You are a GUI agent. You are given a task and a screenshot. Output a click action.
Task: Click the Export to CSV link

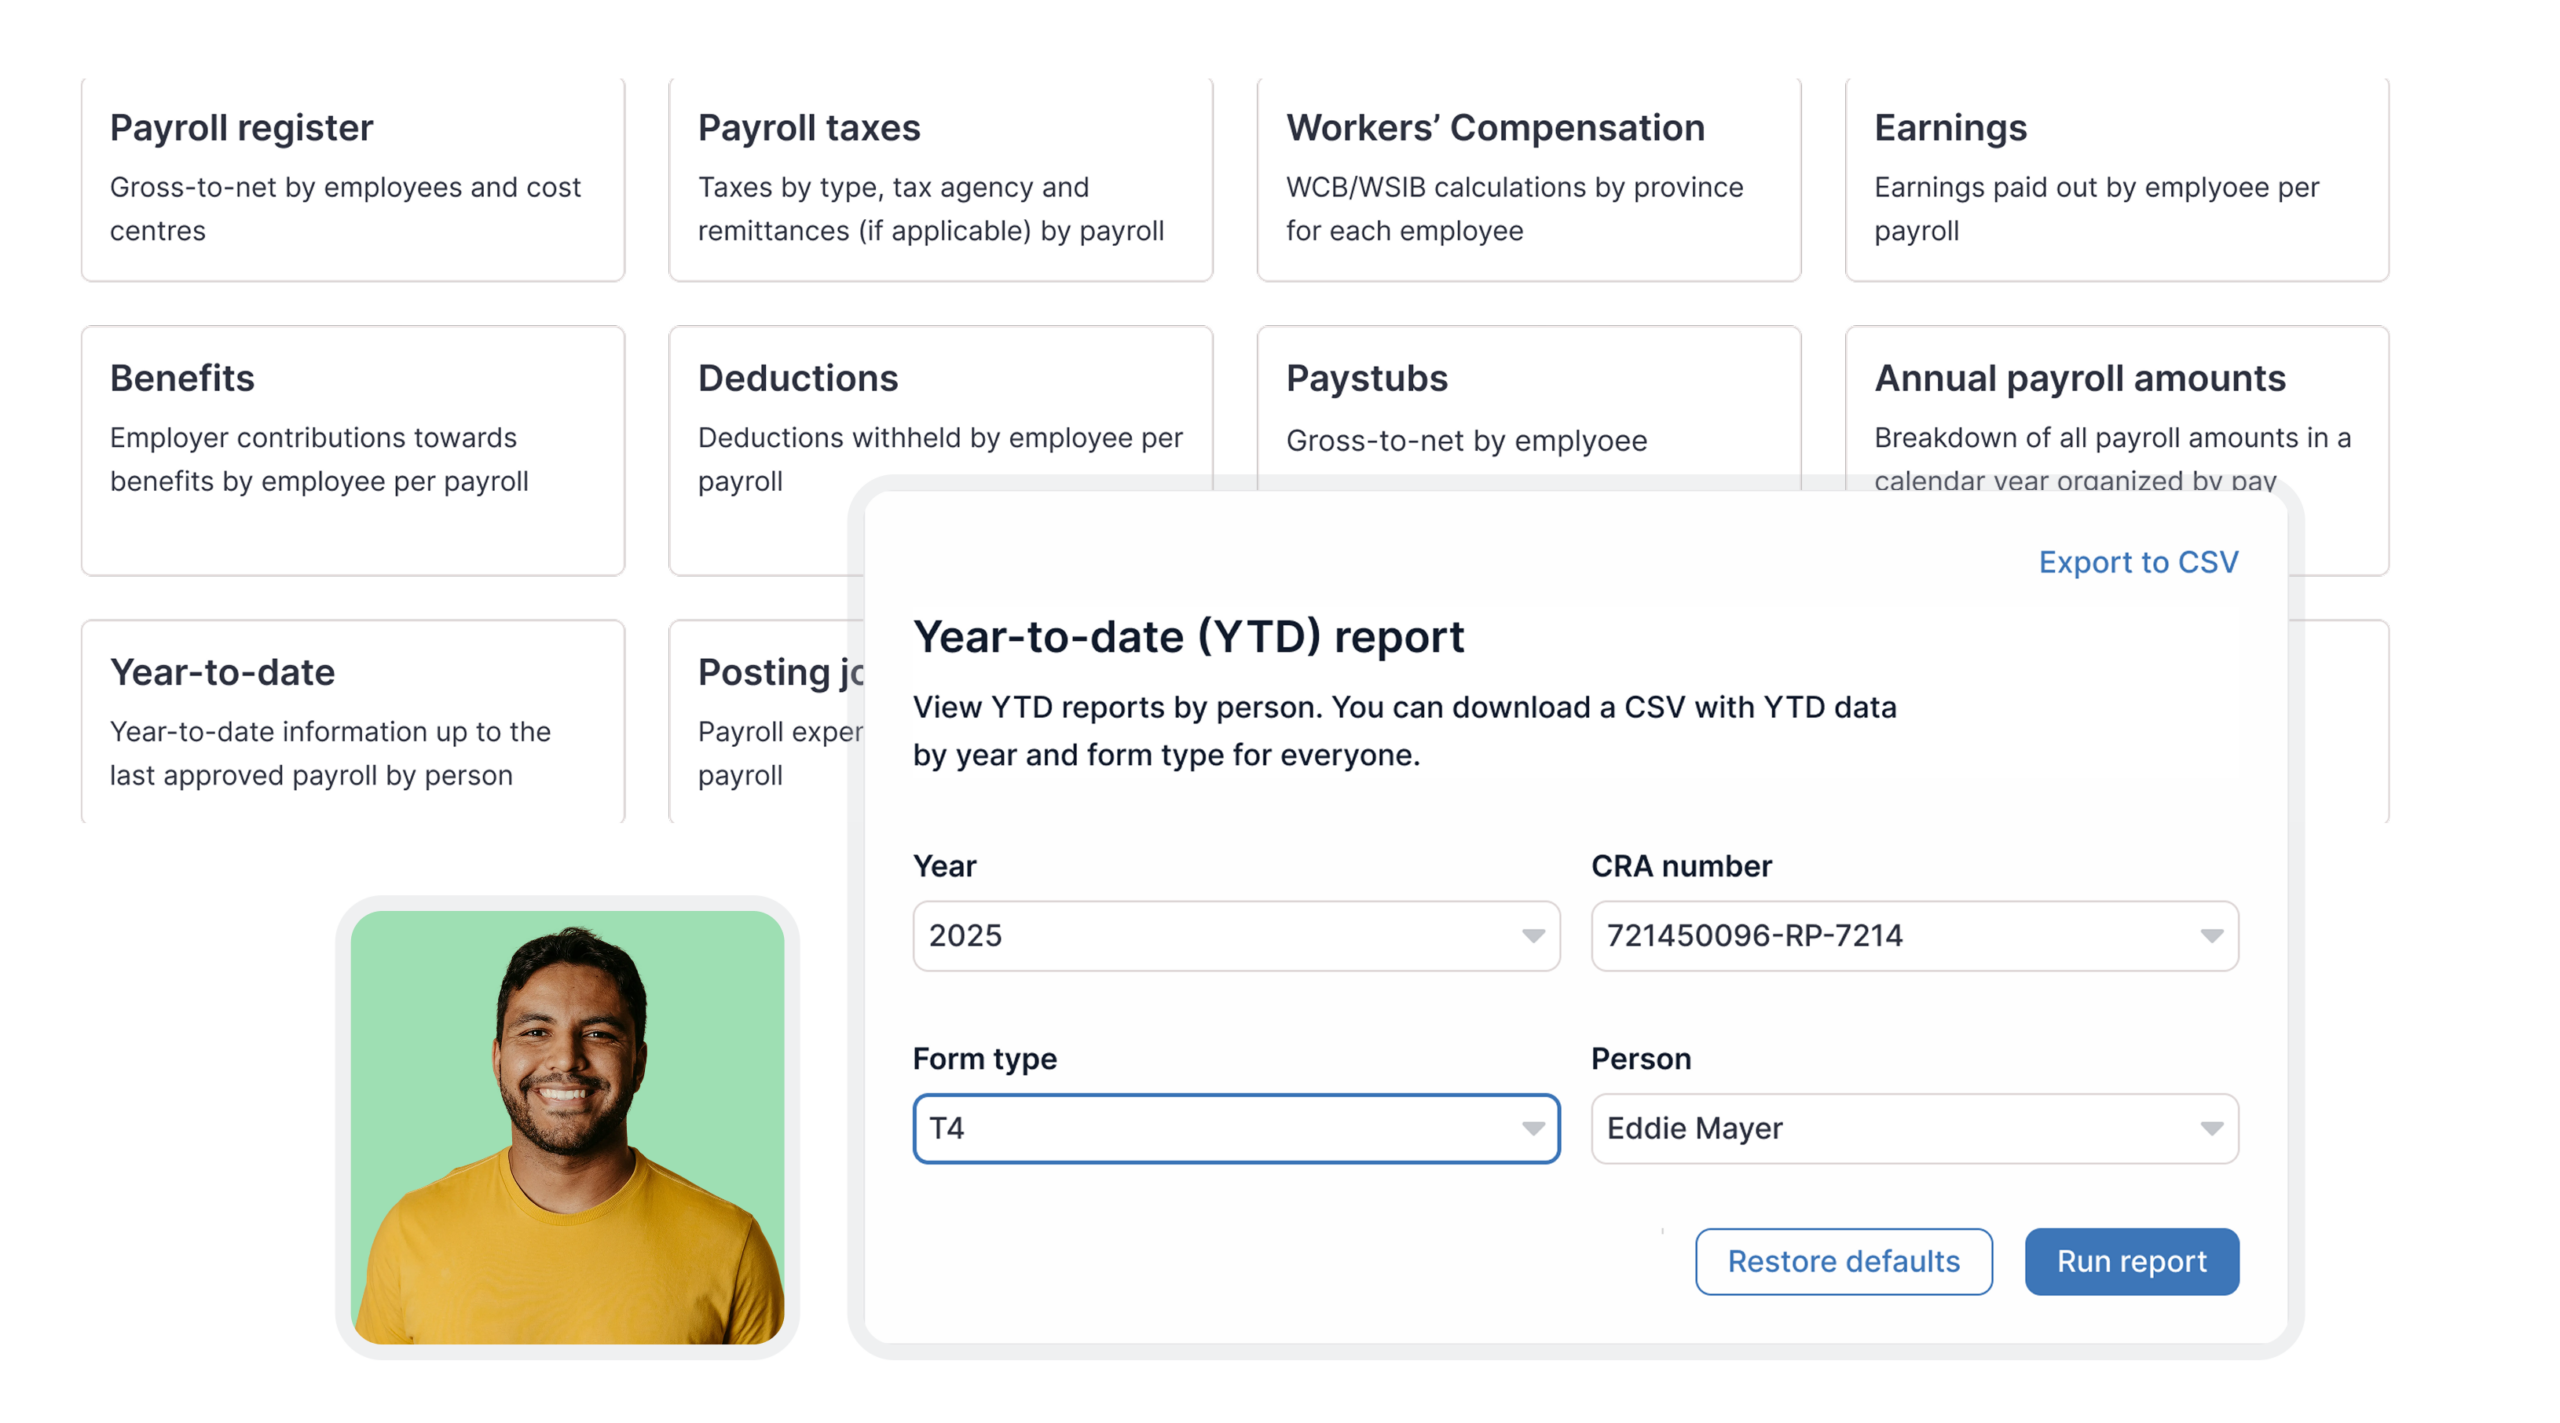click(2138, 562)
